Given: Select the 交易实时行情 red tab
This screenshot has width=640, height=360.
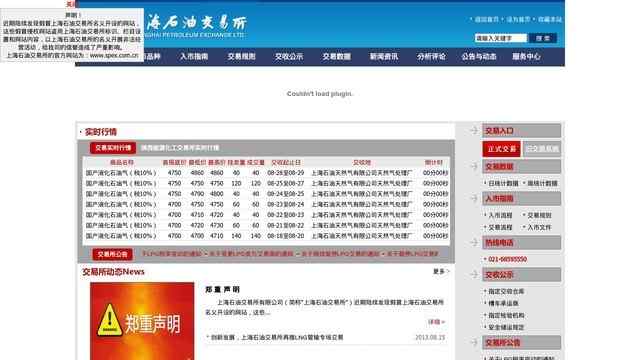Looking at the screenshot, I should coord(113,148).
